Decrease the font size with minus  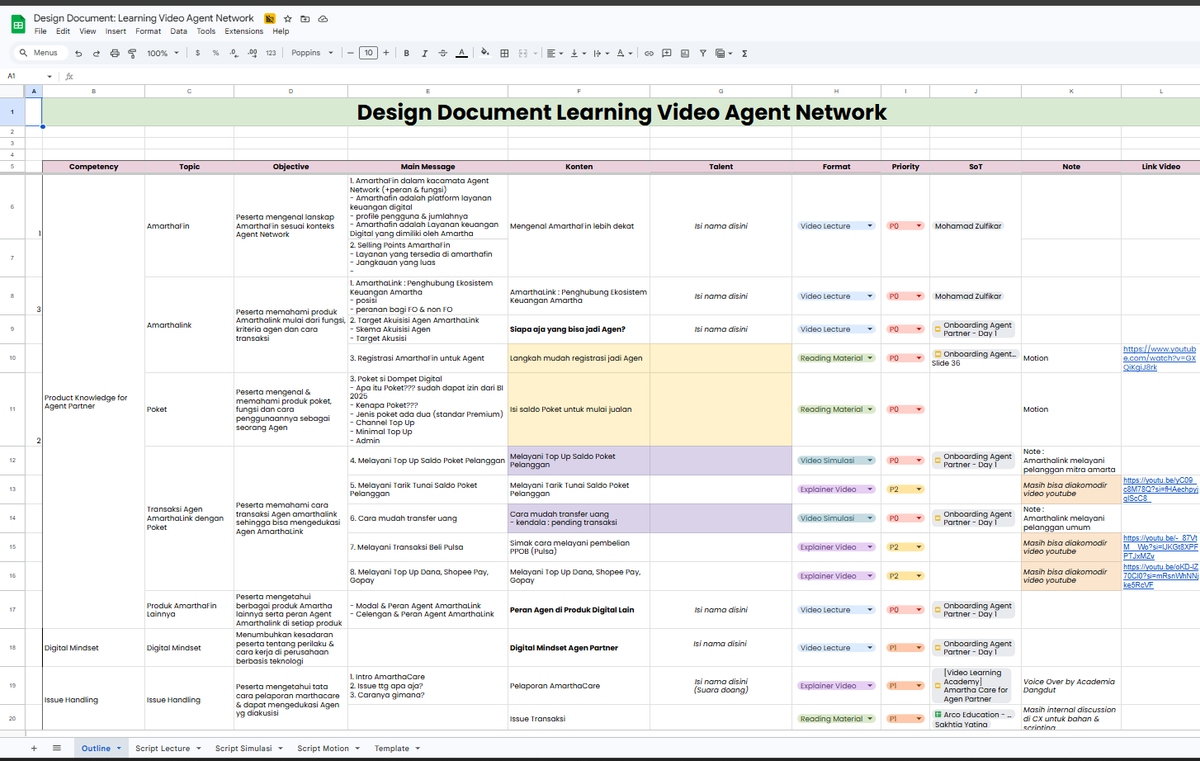pyautogui.click(x=351, y=53)
